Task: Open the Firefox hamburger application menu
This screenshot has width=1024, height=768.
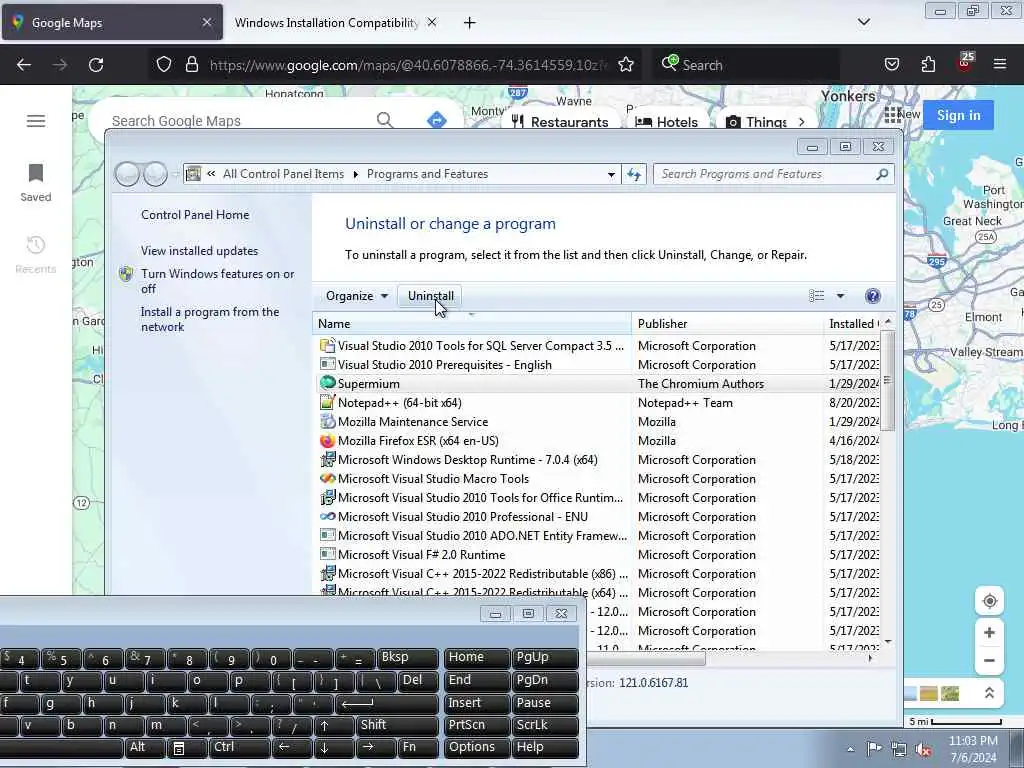Action: (1000, 64)
